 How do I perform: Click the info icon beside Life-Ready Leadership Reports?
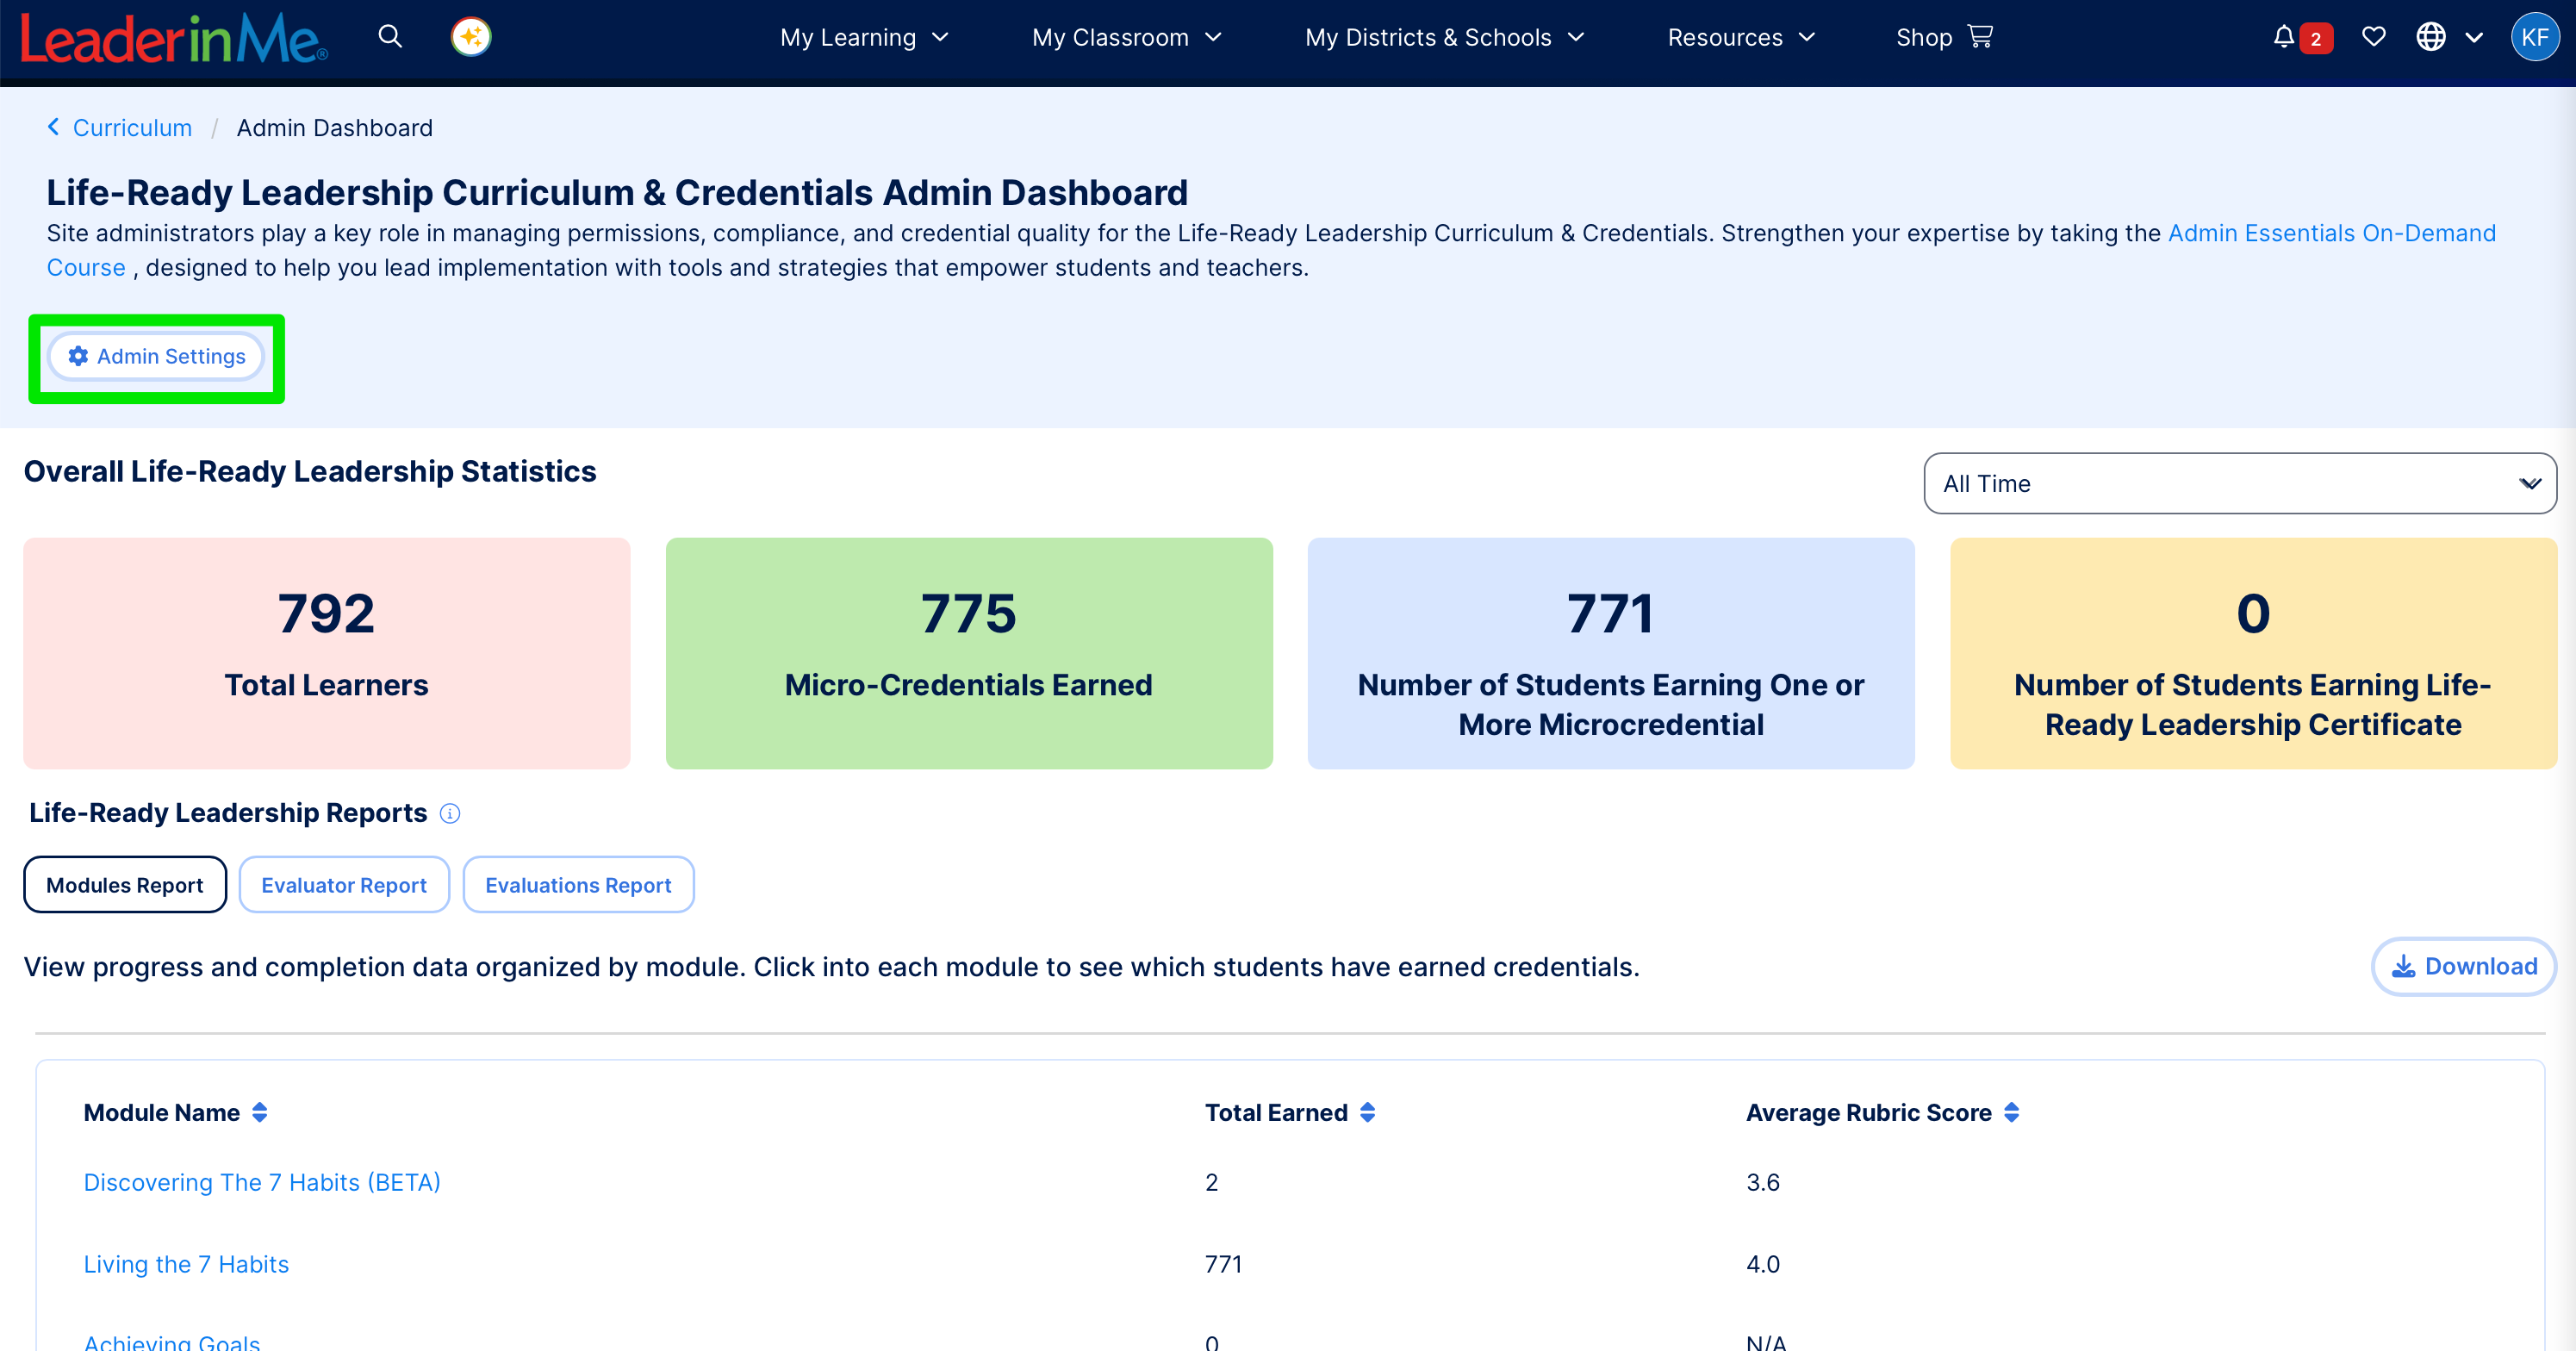pyautogui.click(x=450, y=814)
